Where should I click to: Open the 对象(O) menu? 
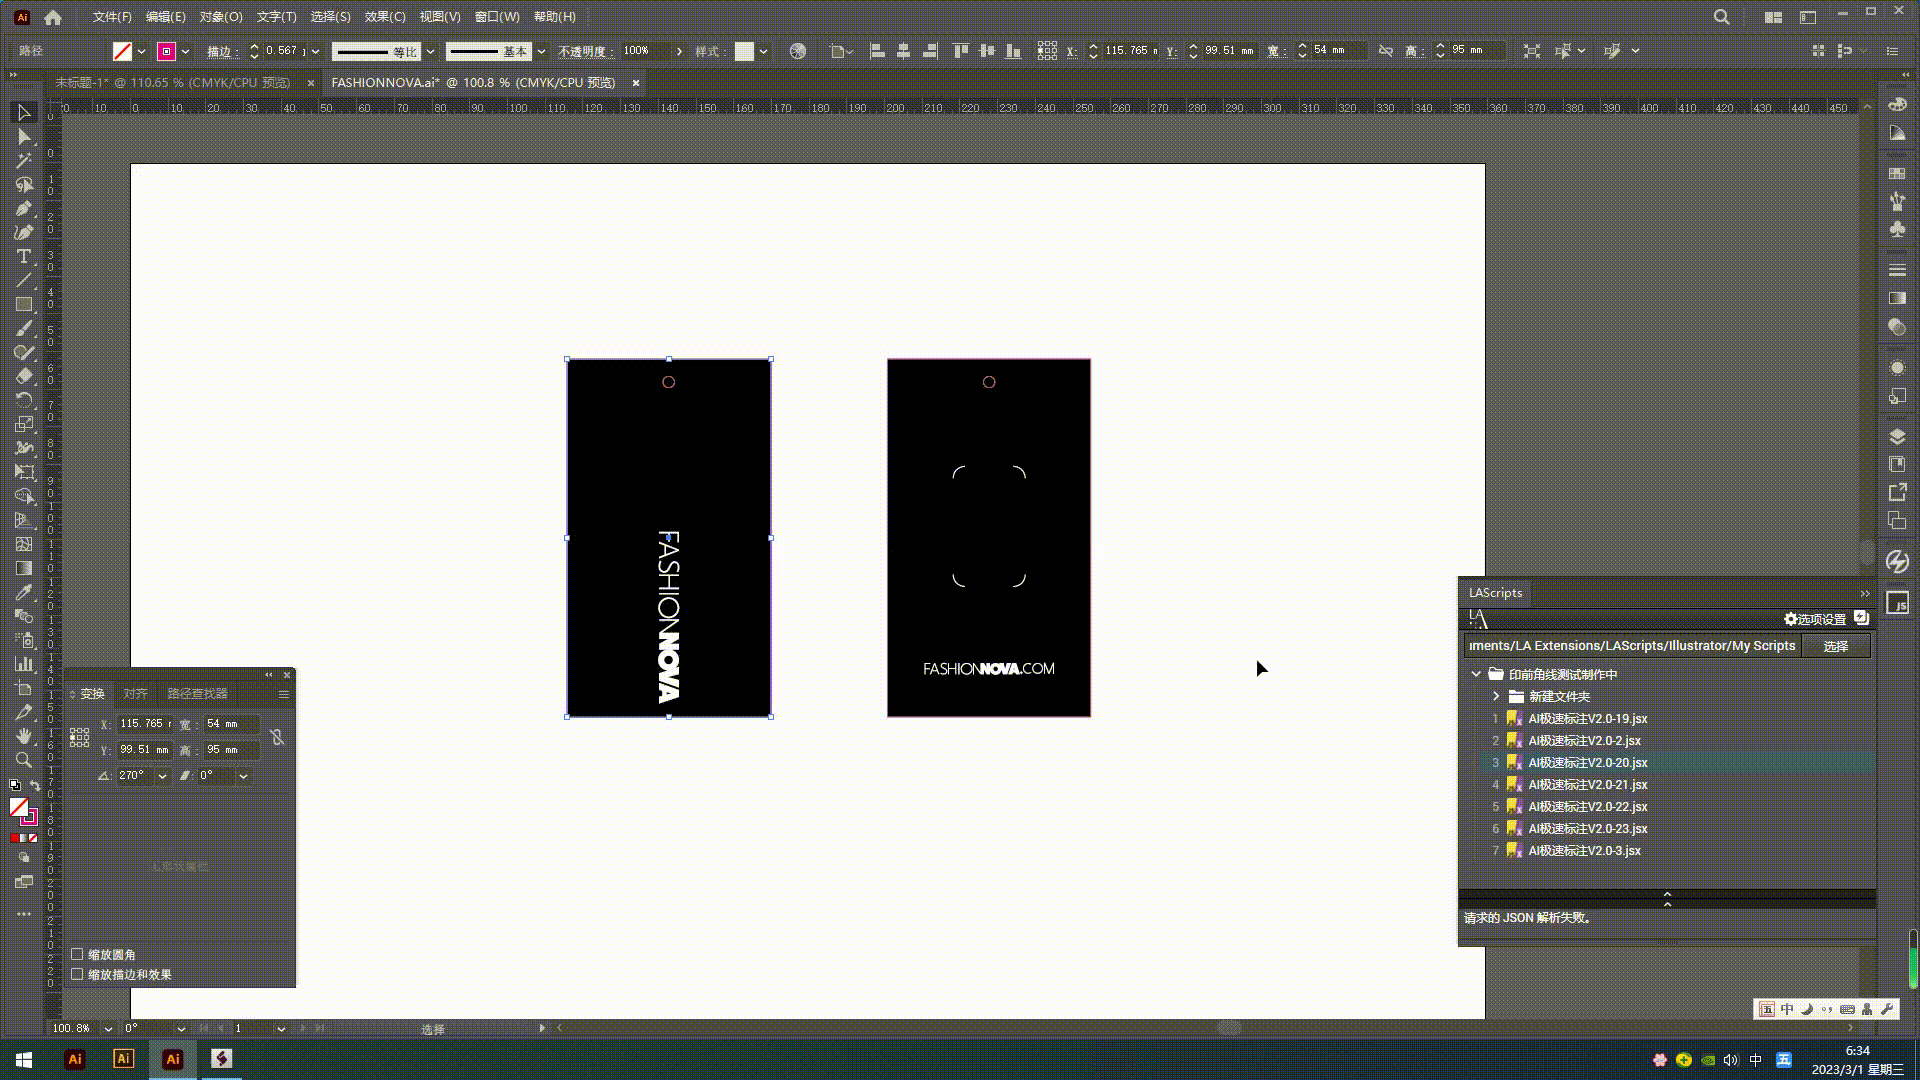221,17
